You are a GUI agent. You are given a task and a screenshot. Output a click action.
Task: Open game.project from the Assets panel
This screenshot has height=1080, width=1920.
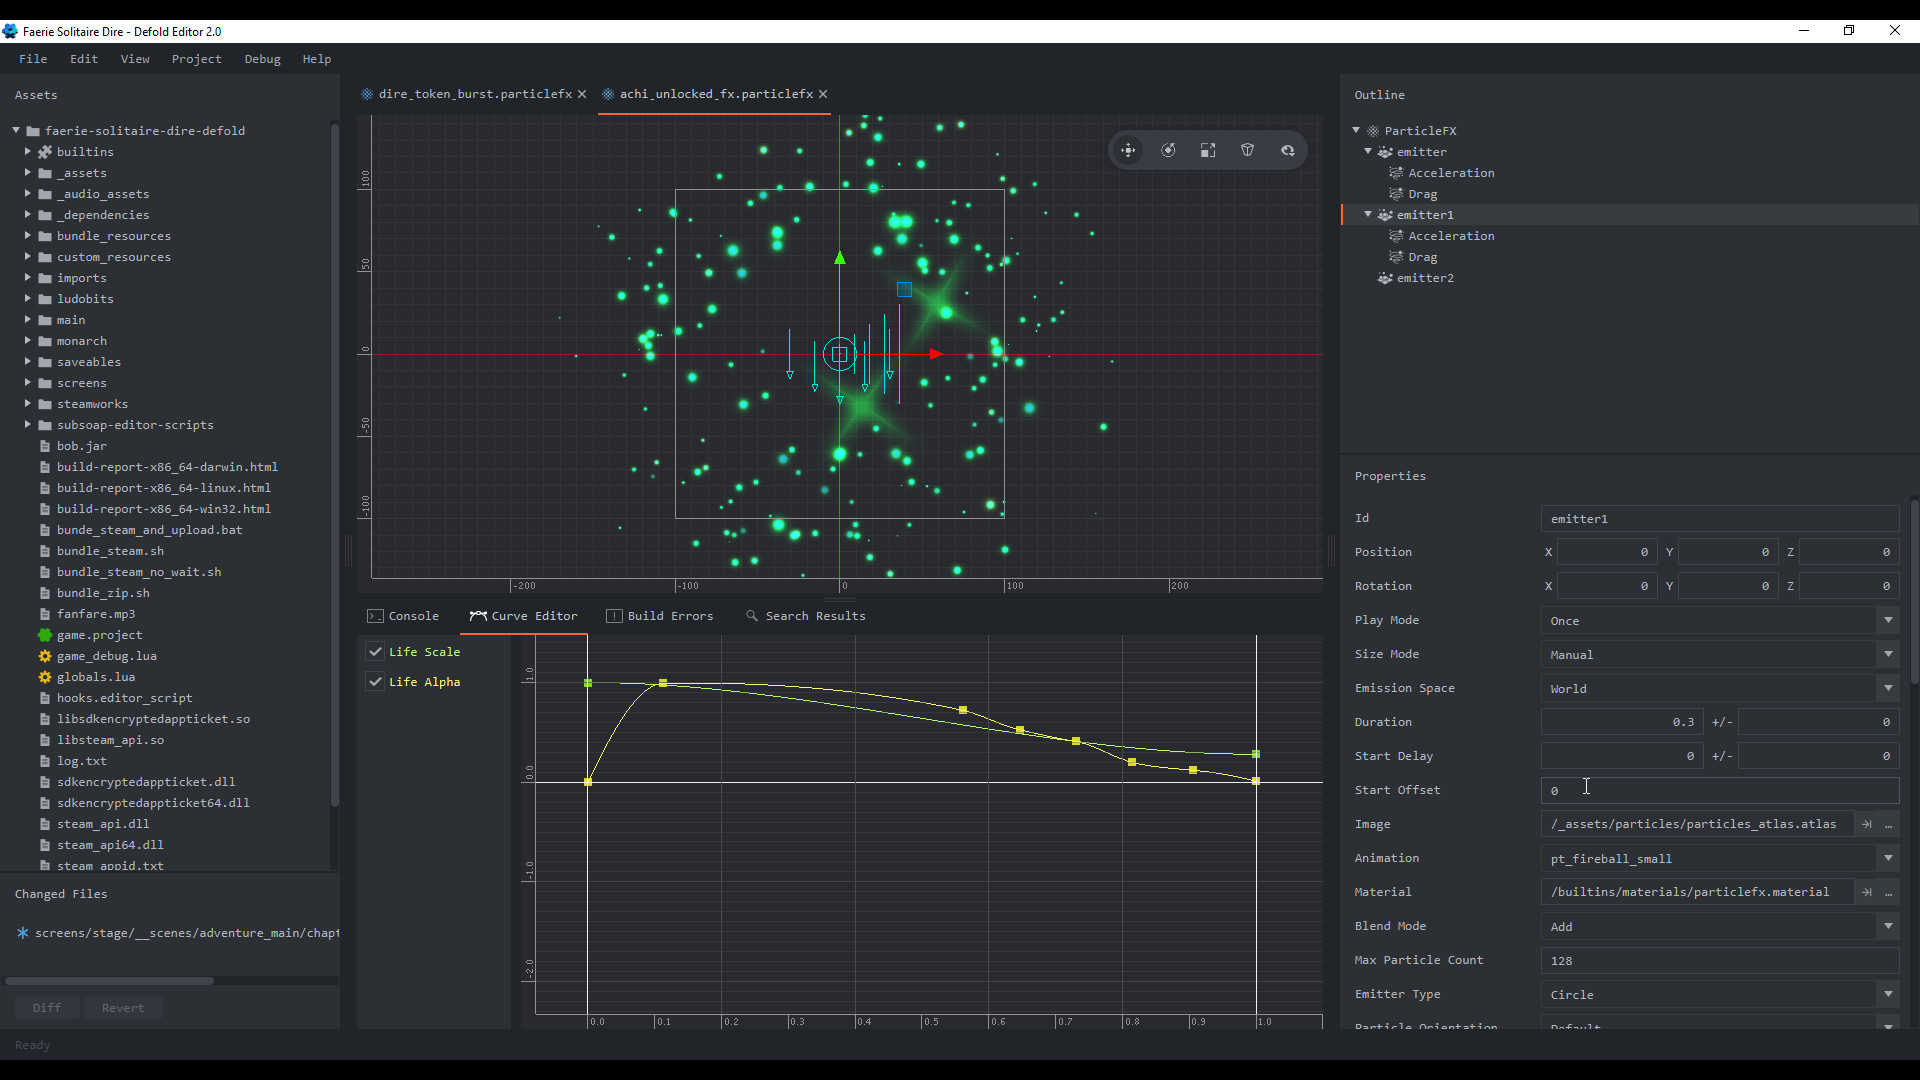tap(99, 635)
